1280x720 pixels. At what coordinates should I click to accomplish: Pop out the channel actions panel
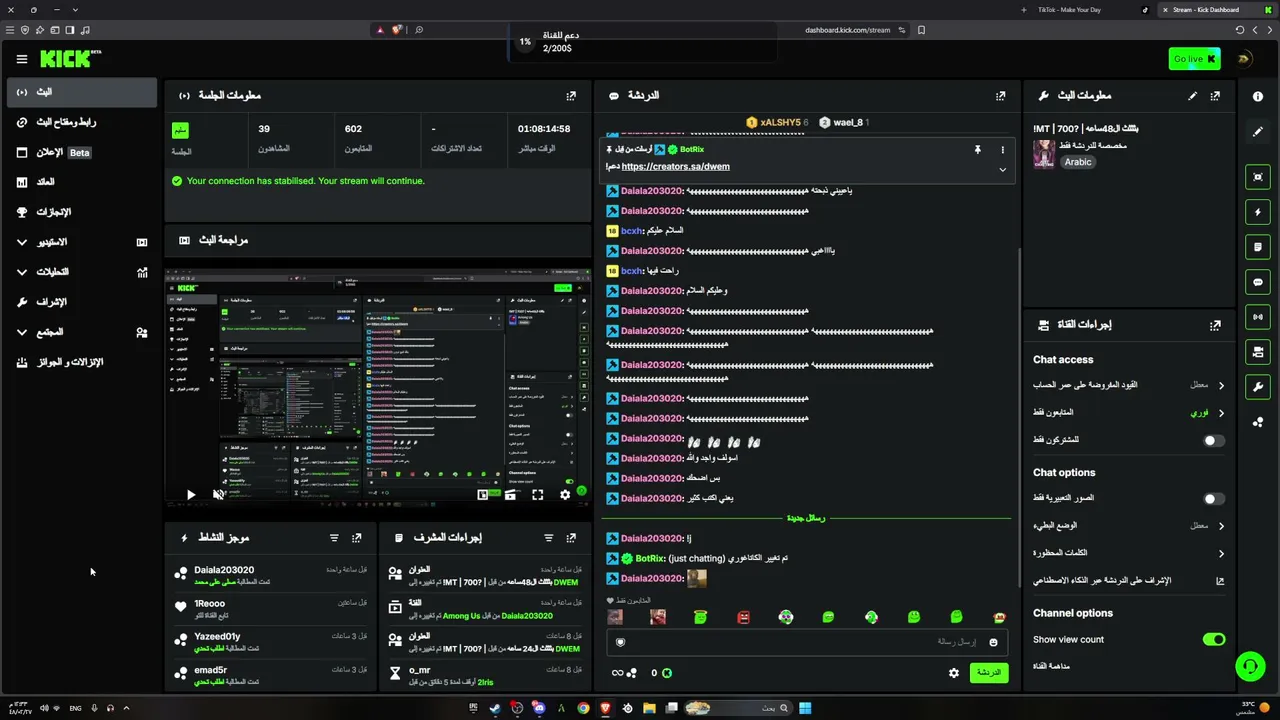[x=1215, y=325]
